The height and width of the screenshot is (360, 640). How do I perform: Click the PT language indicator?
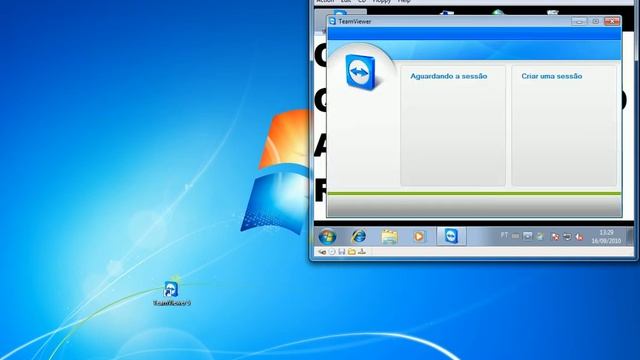(504, 236)
